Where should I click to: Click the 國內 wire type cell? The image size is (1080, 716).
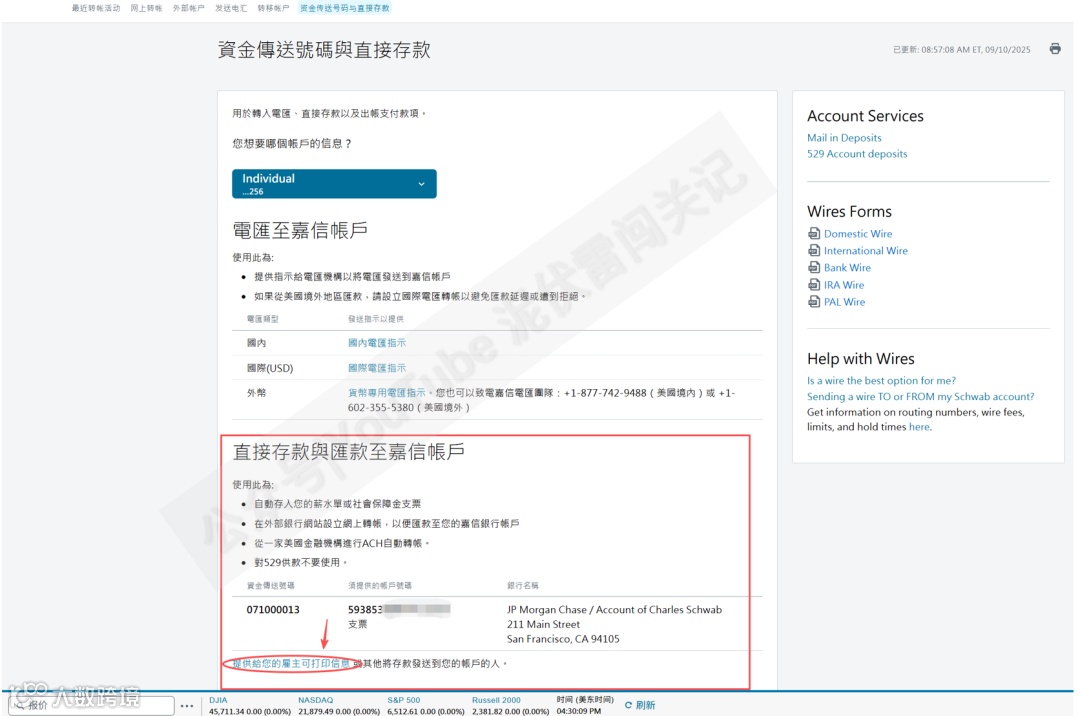point(256,343)
